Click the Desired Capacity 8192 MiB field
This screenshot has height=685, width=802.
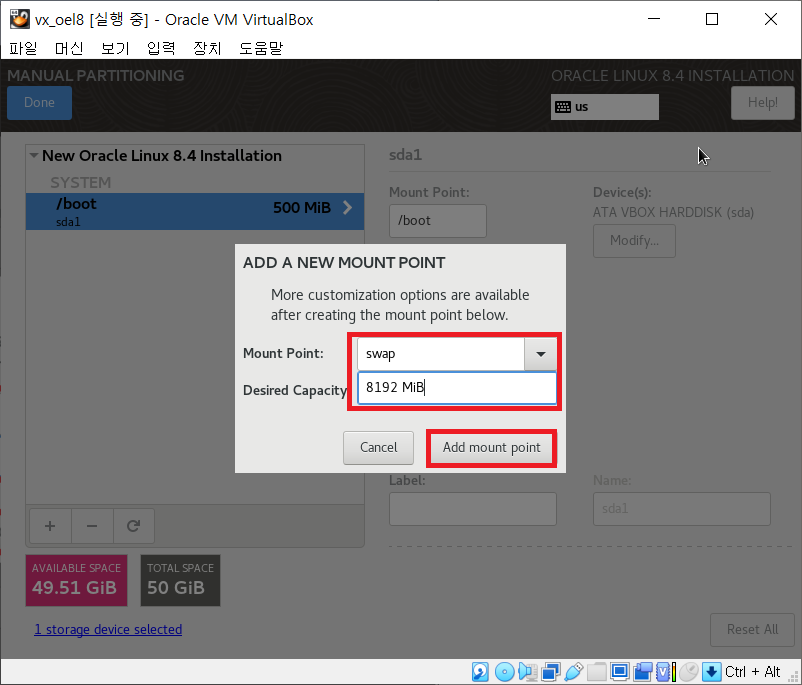[x=457, y=388]
